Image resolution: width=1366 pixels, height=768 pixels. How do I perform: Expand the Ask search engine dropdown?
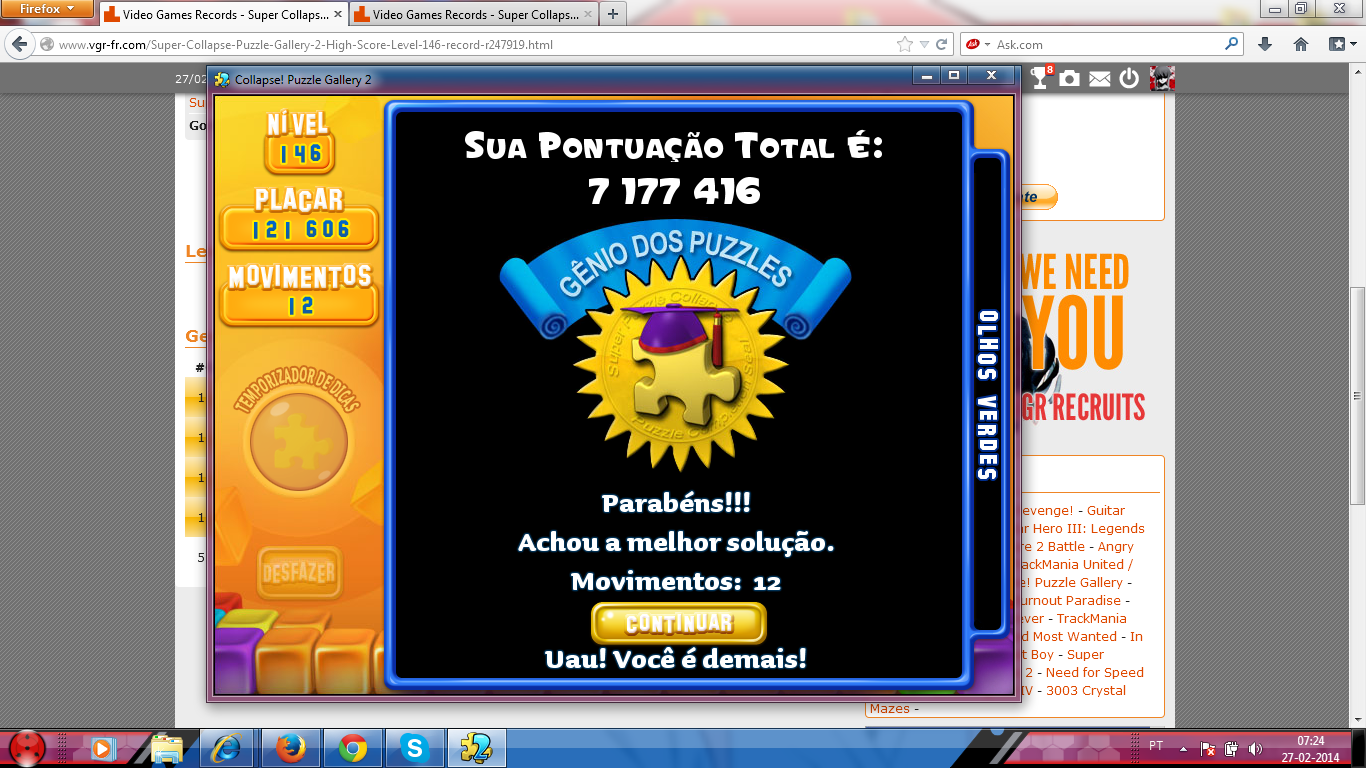[987, 45]
